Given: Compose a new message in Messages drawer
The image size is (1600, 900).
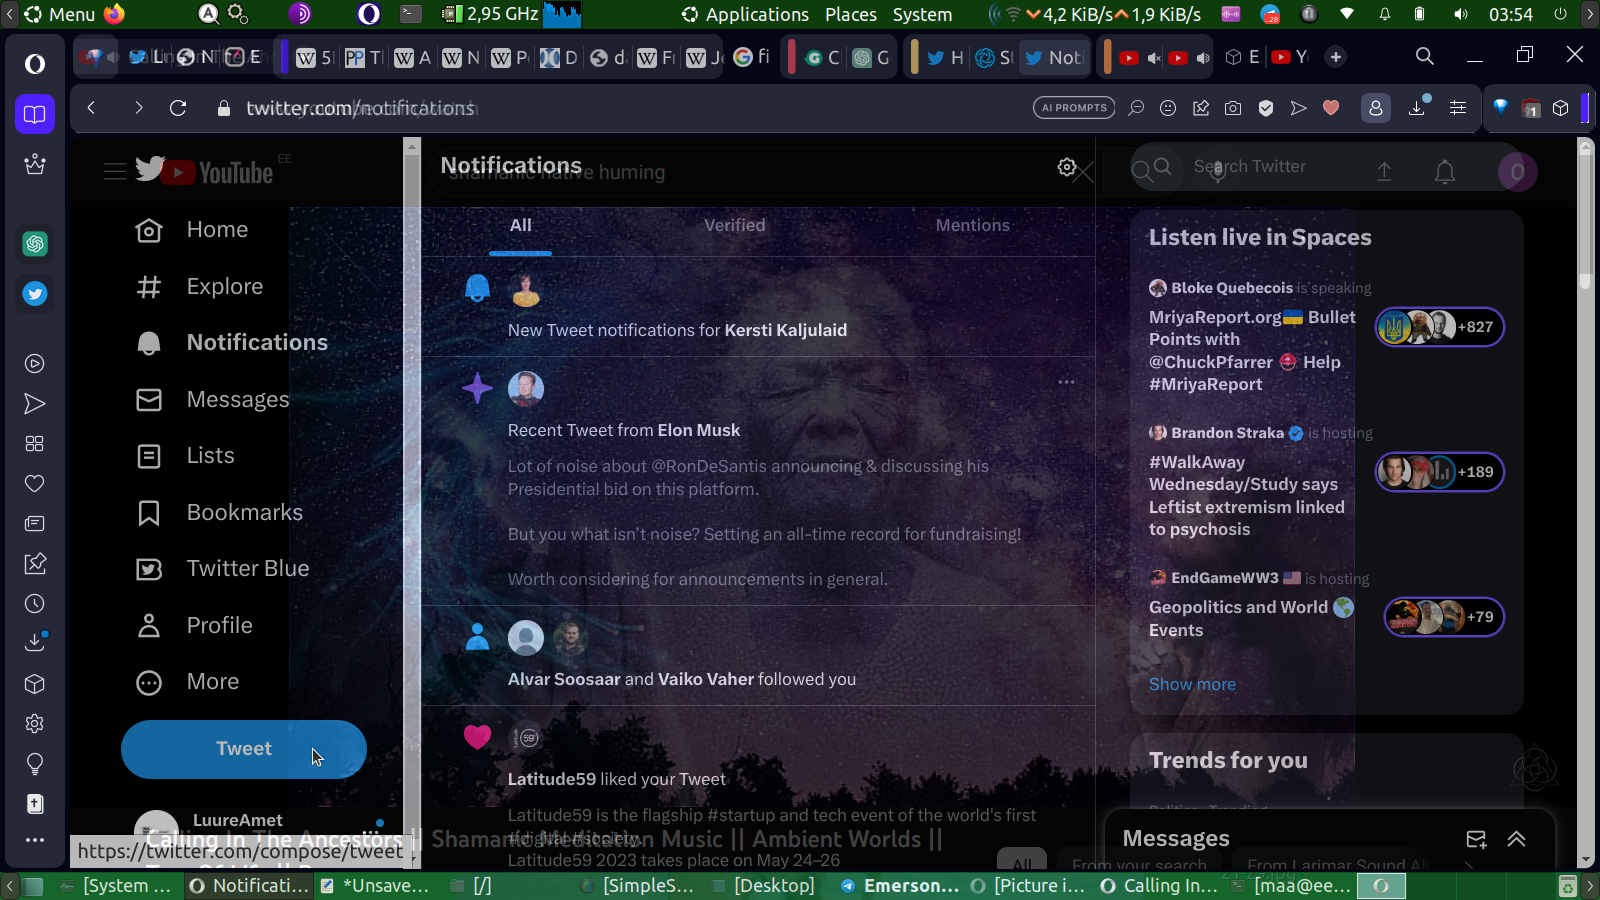Looking at the screenshot, I should tap(1476, 839).
